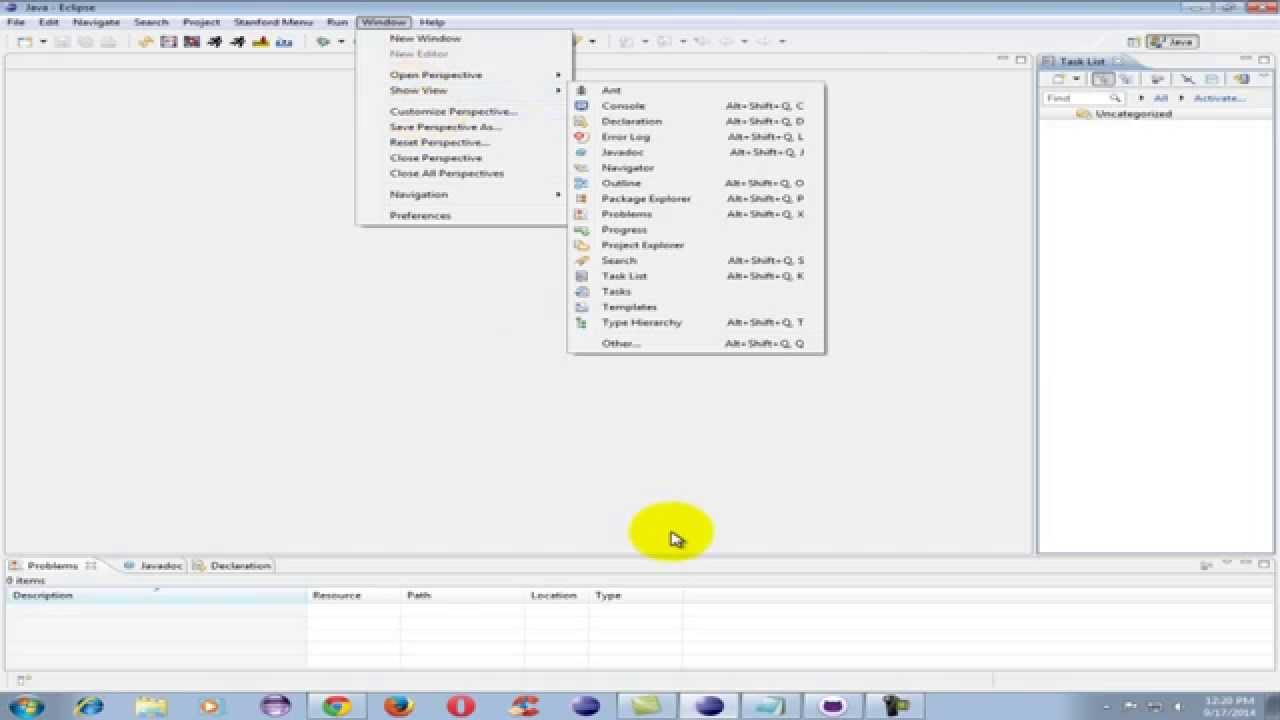The height and width of the screenshot is (720, 1280).
Task: Select the Javadoc view entry in submenu
Action: click(695, 152)
